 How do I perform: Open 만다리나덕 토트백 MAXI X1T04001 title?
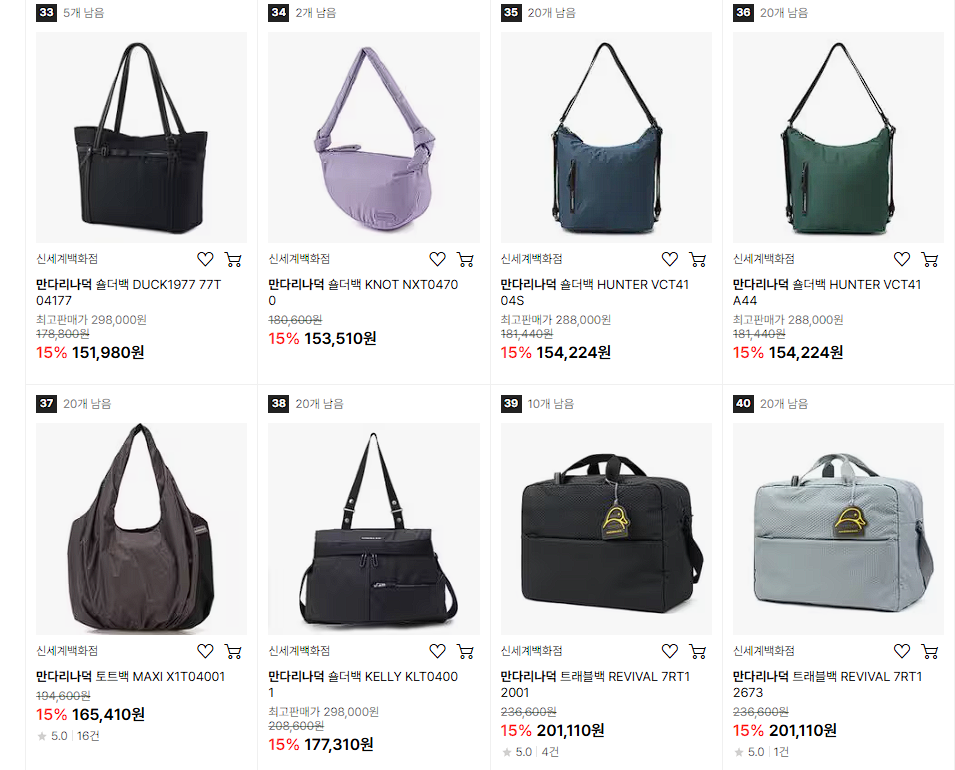(x=130, y=676)
